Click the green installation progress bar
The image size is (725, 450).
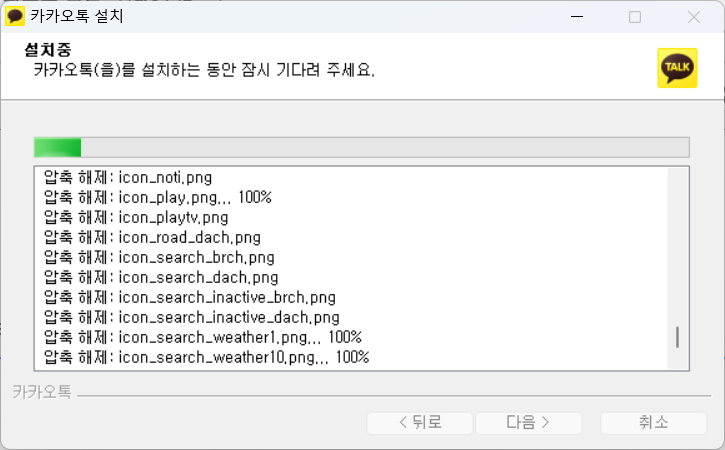(362, 148)
